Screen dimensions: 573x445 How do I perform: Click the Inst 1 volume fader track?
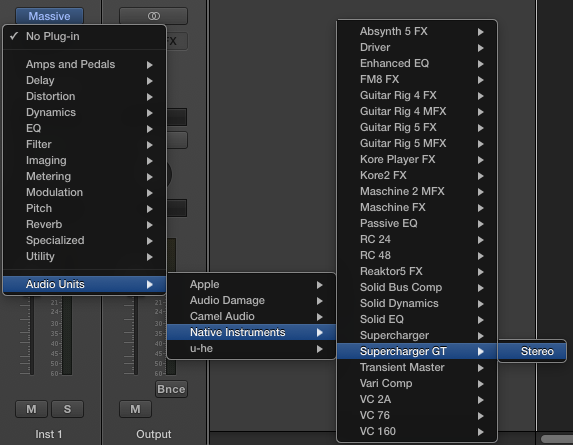tap(32, 335)
